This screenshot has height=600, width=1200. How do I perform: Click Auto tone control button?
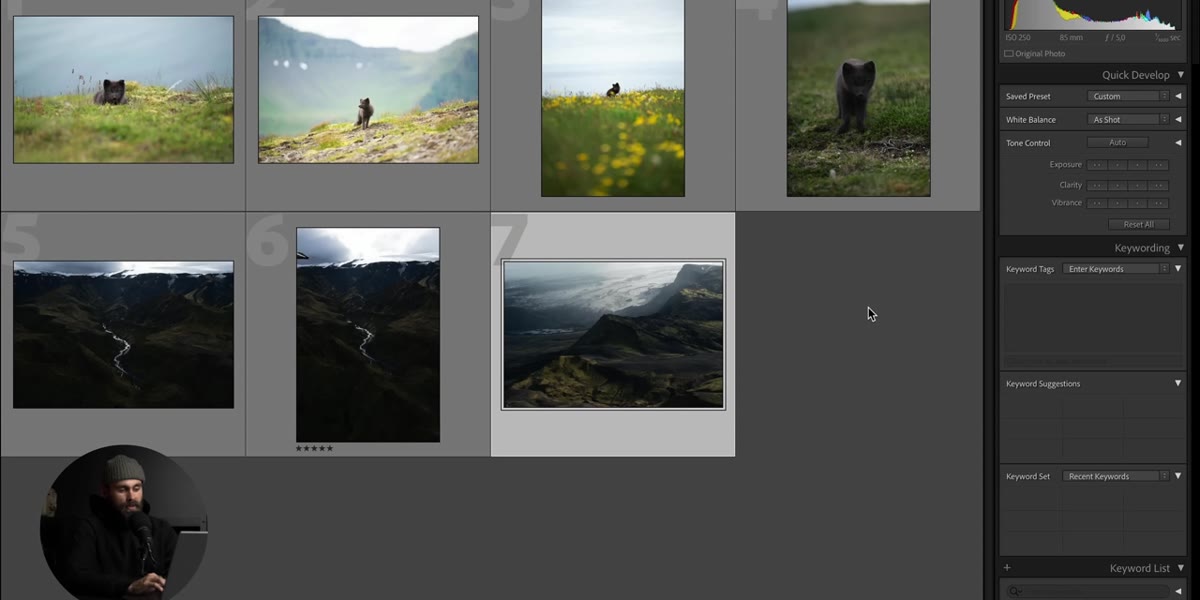coord(1118,143)
